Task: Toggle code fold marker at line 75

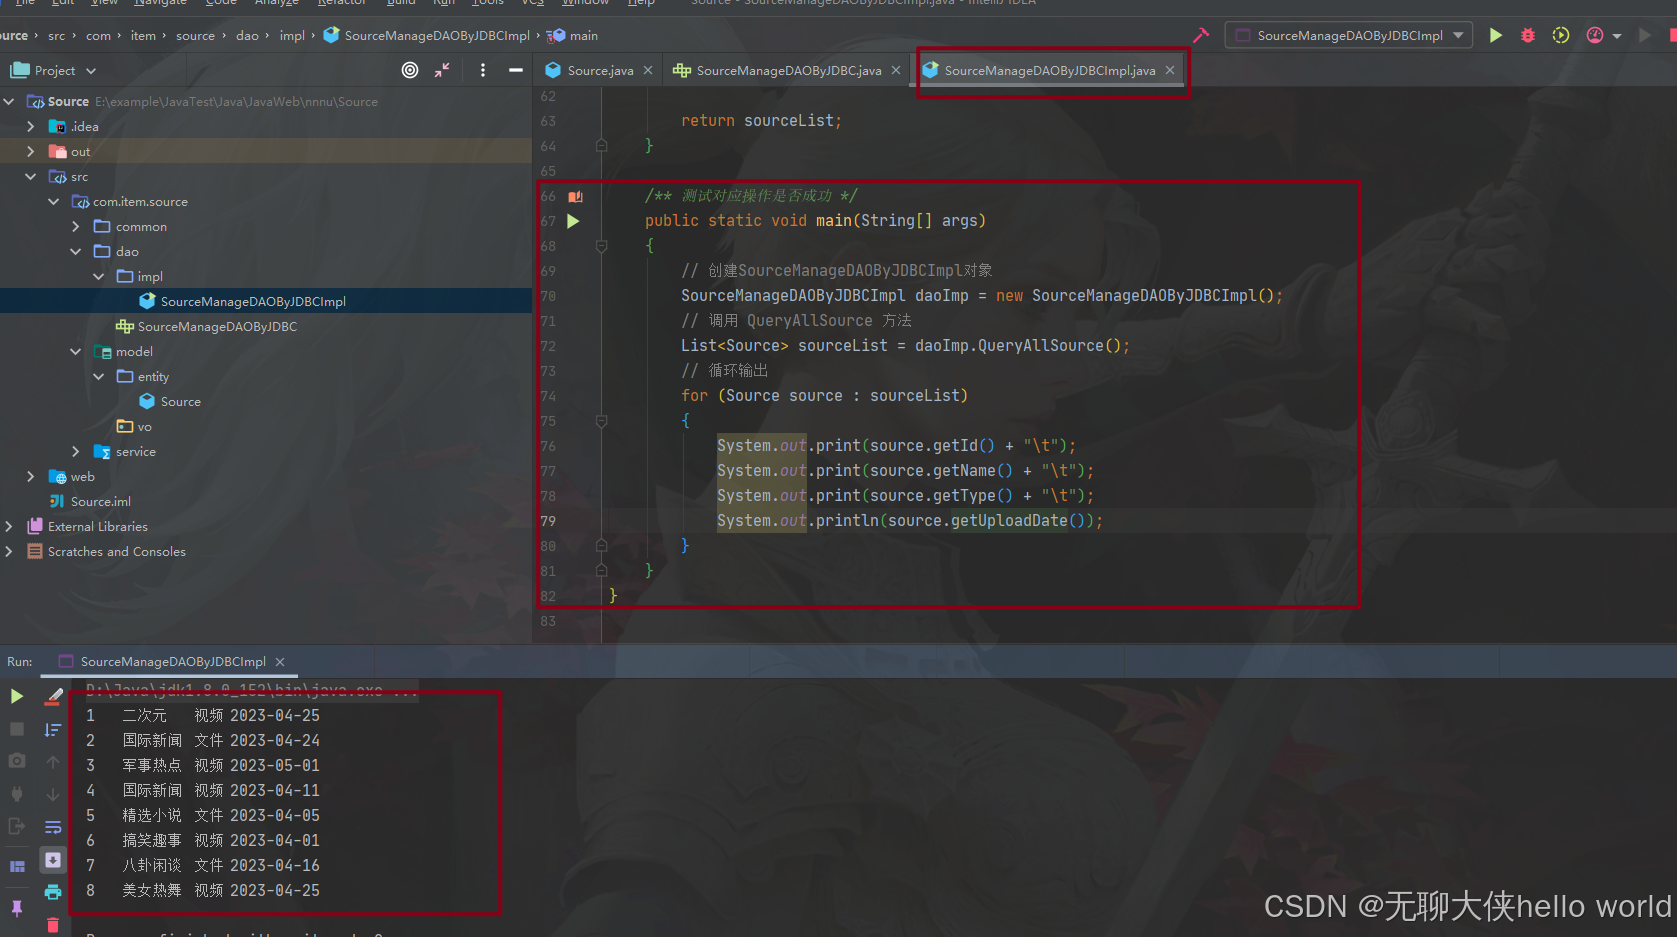Action: (601, 421)
